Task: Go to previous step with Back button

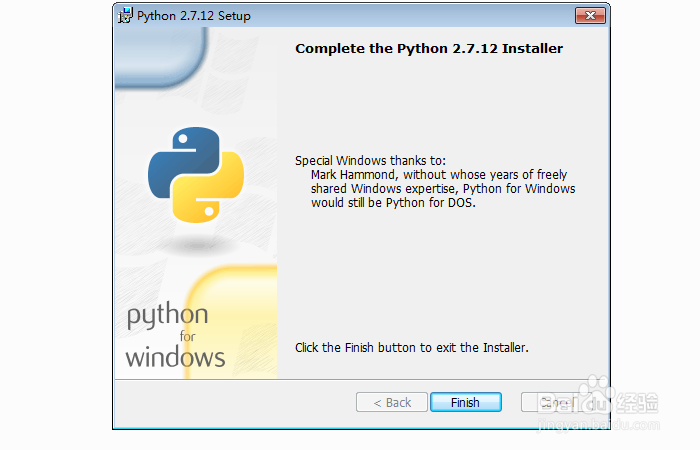Action: (392, 402)
